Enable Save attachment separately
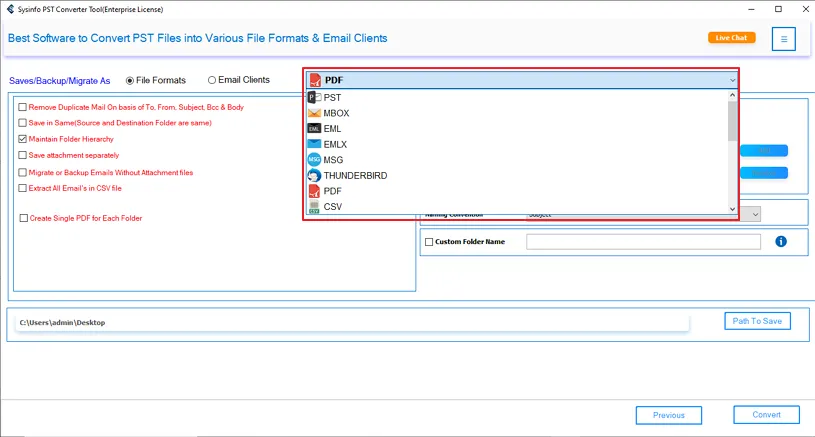815x437 pixels. [x=22, y=155]
